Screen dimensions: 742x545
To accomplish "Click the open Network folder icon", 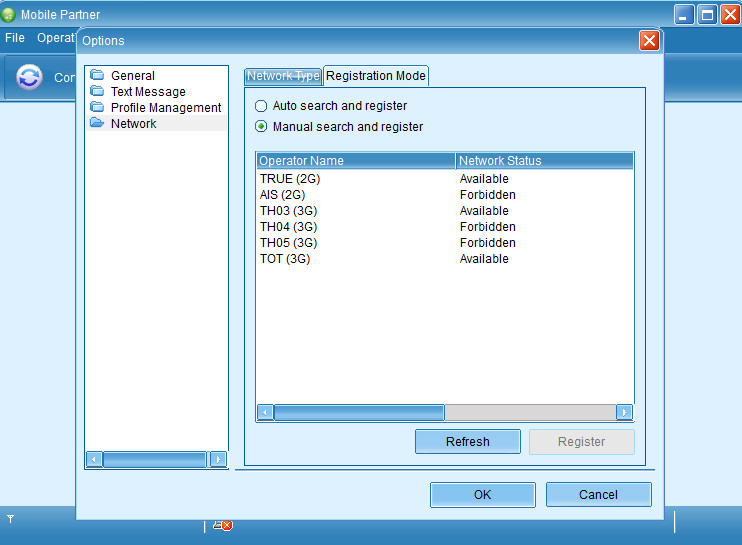I will coord(97,123).
